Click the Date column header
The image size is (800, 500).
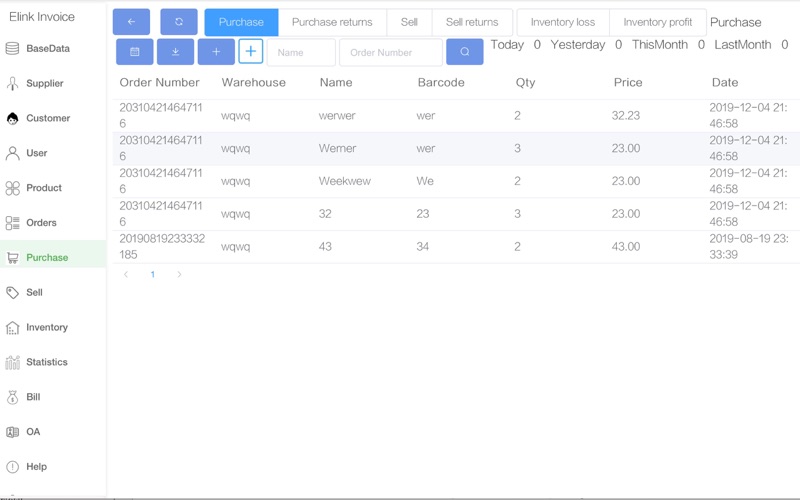click(725, 83)
